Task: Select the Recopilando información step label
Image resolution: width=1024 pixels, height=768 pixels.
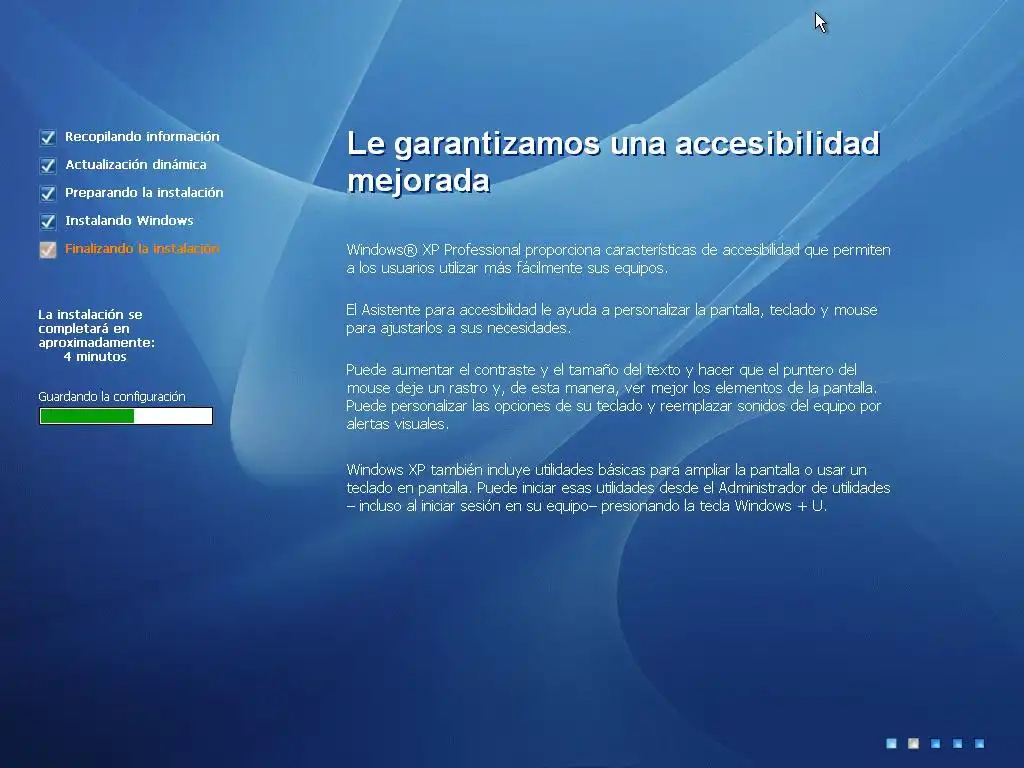Action: pos(142,136)
